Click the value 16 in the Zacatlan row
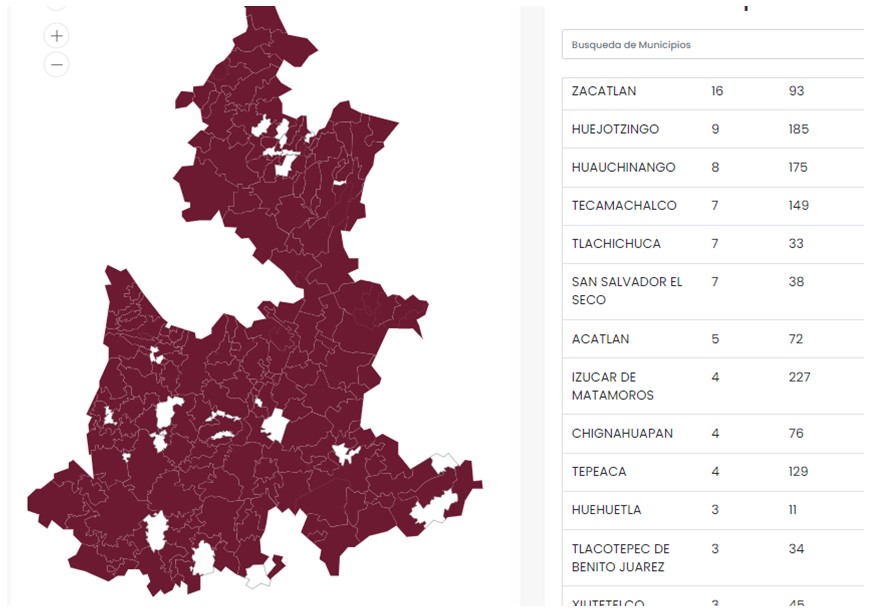This screenshot has width=870, height=613. pos(717,91)
